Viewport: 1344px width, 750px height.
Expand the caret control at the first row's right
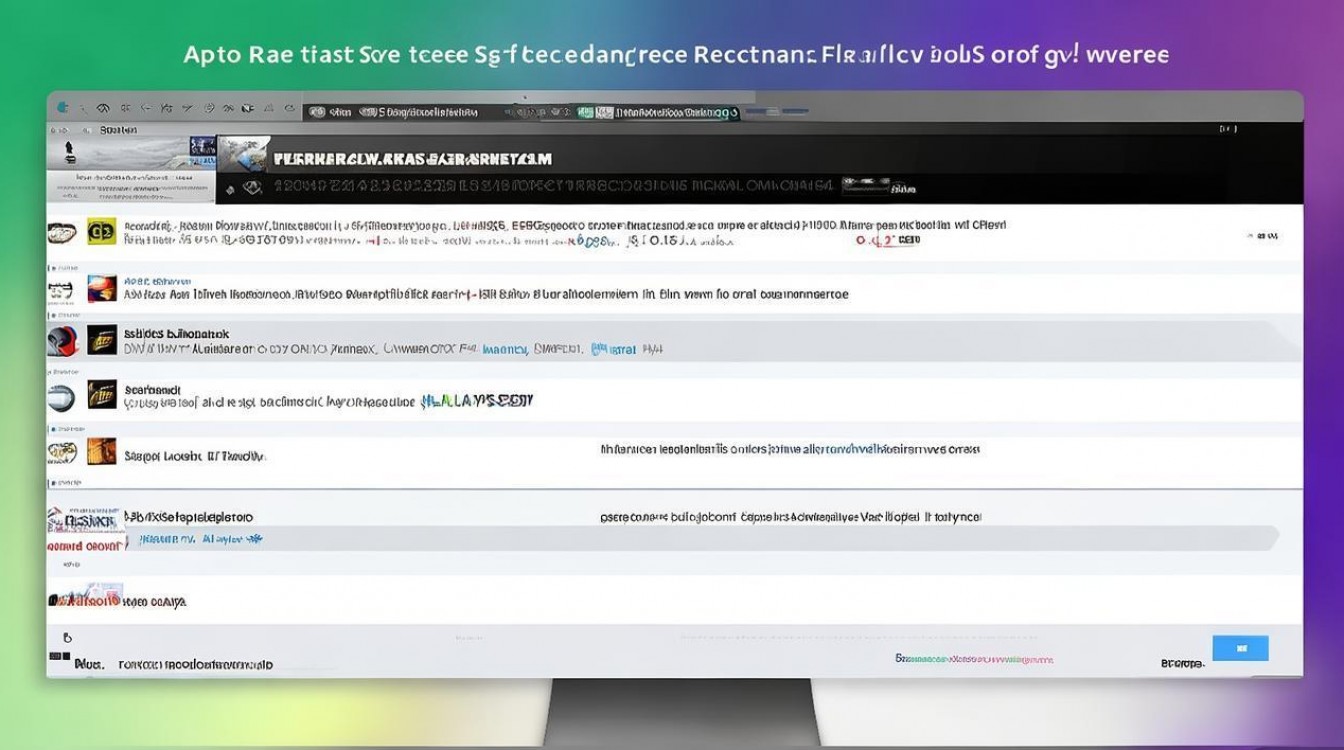[1262, 236]
